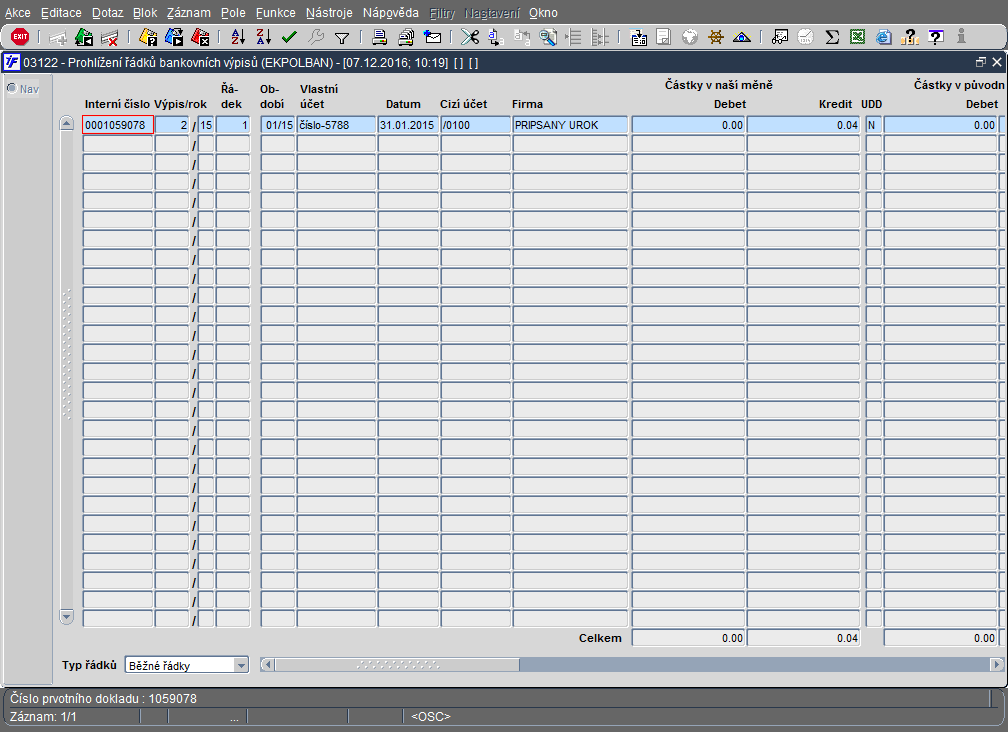Click the green checkmark icon
Image resolution: width=1008 pixels, height=732 pixels.
pos(289,37)
